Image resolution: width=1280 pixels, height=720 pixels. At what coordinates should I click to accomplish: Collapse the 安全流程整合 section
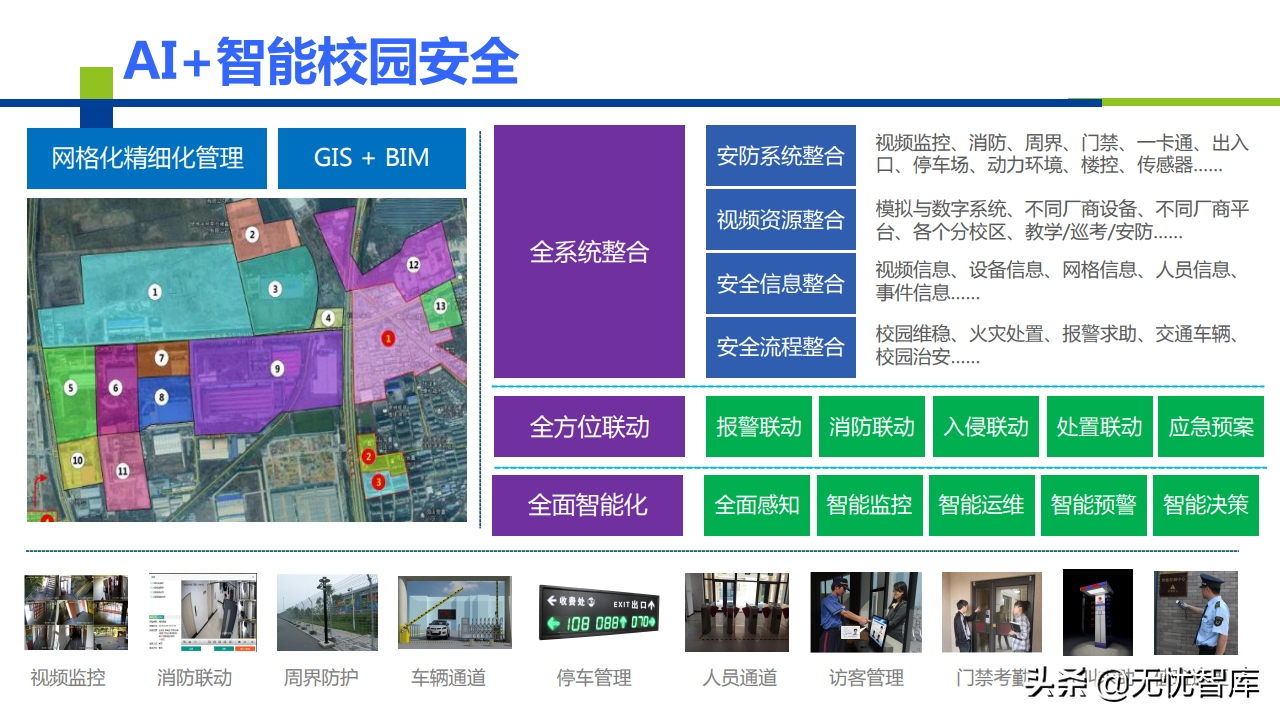(x=781, y=348)
